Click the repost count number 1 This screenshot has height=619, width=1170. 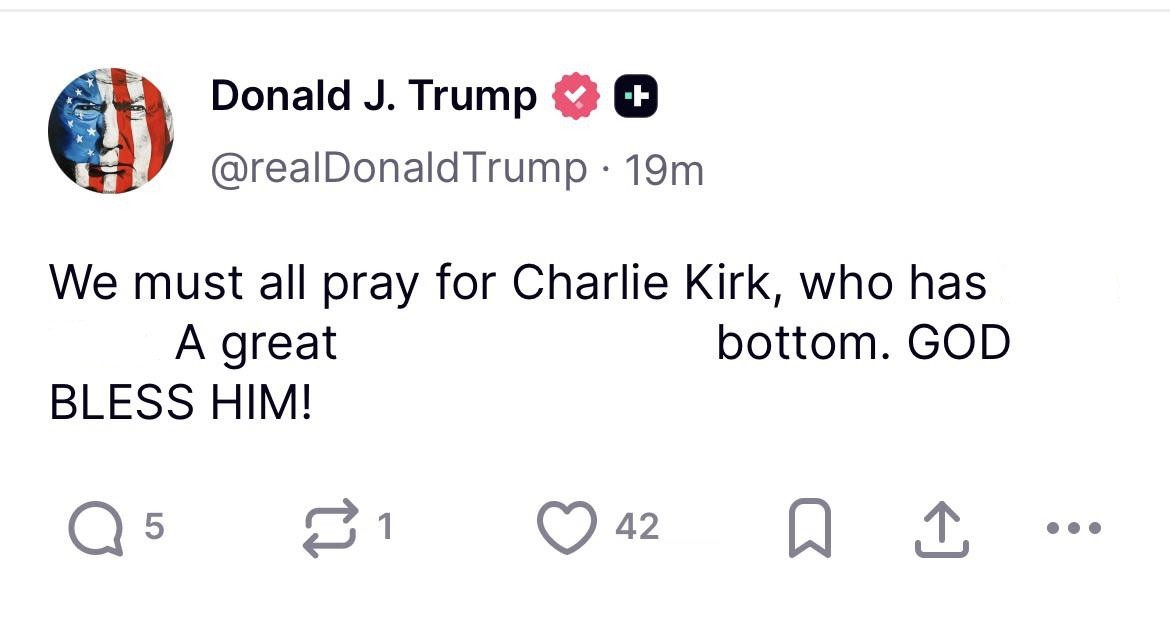tap(386, 527)
